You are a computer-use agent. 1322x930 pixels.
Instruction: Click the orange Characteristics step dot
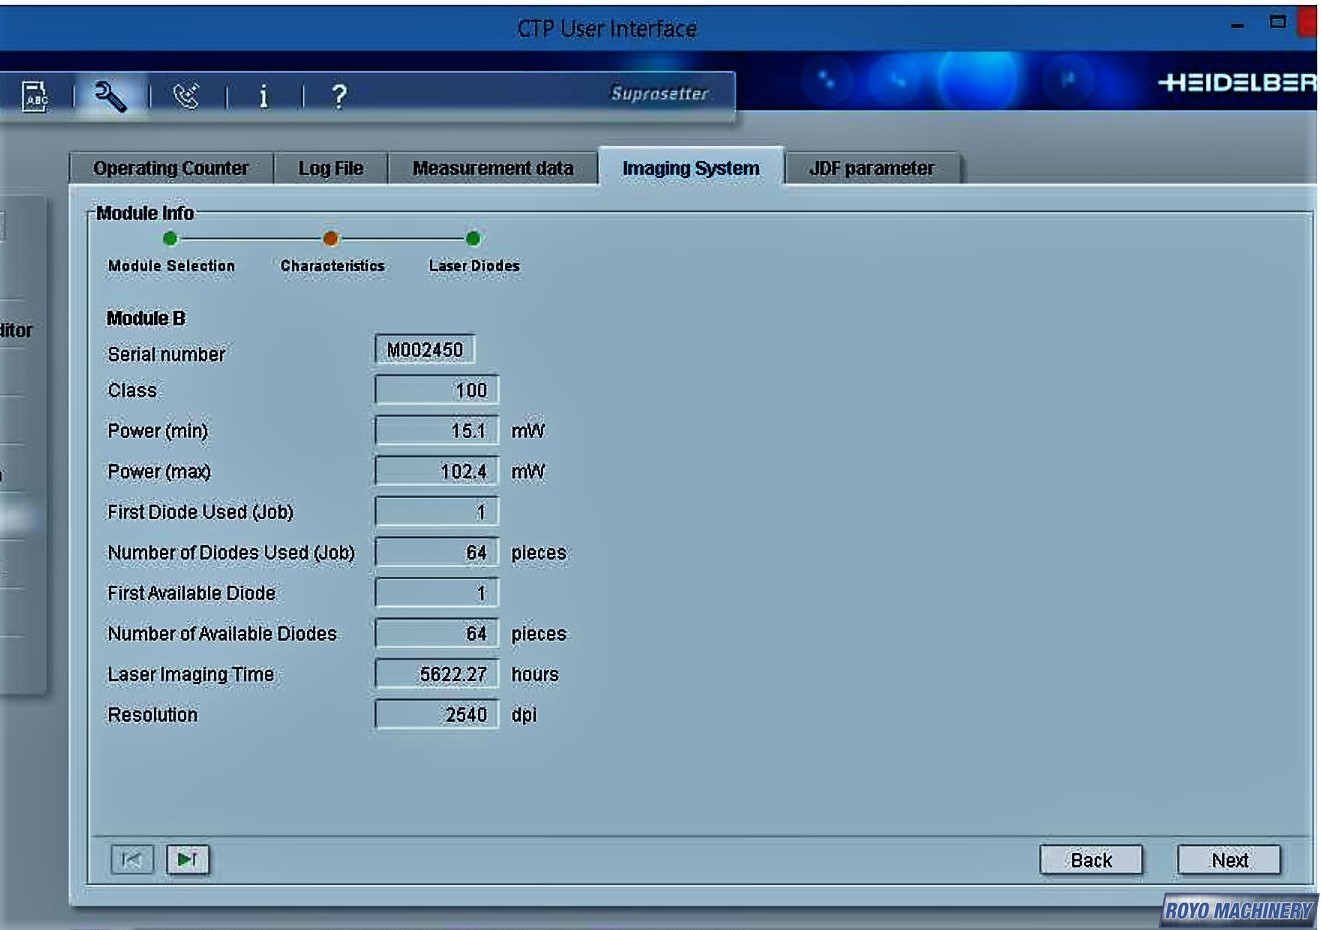331,238
